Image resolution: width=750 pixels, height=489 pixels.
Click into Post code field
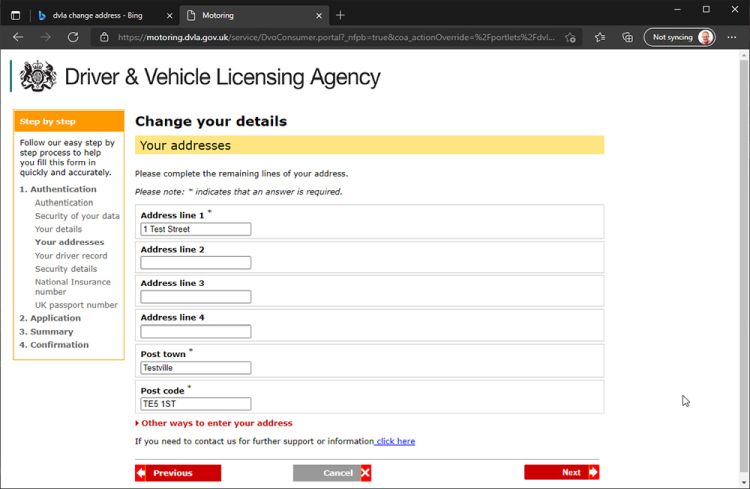pyautogui.click(x=196, y=404)
